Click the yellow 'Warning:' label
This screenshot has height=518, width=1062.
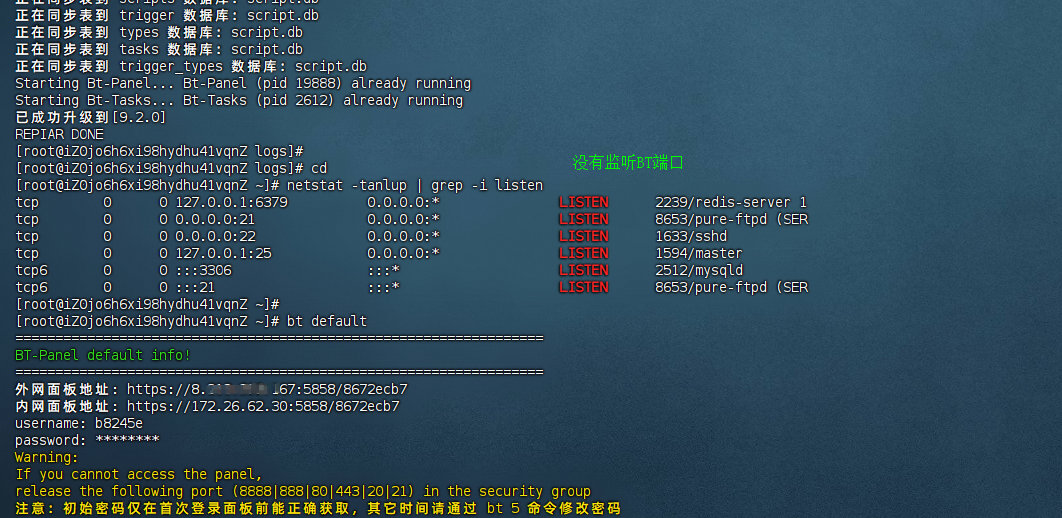click(47, 457)
